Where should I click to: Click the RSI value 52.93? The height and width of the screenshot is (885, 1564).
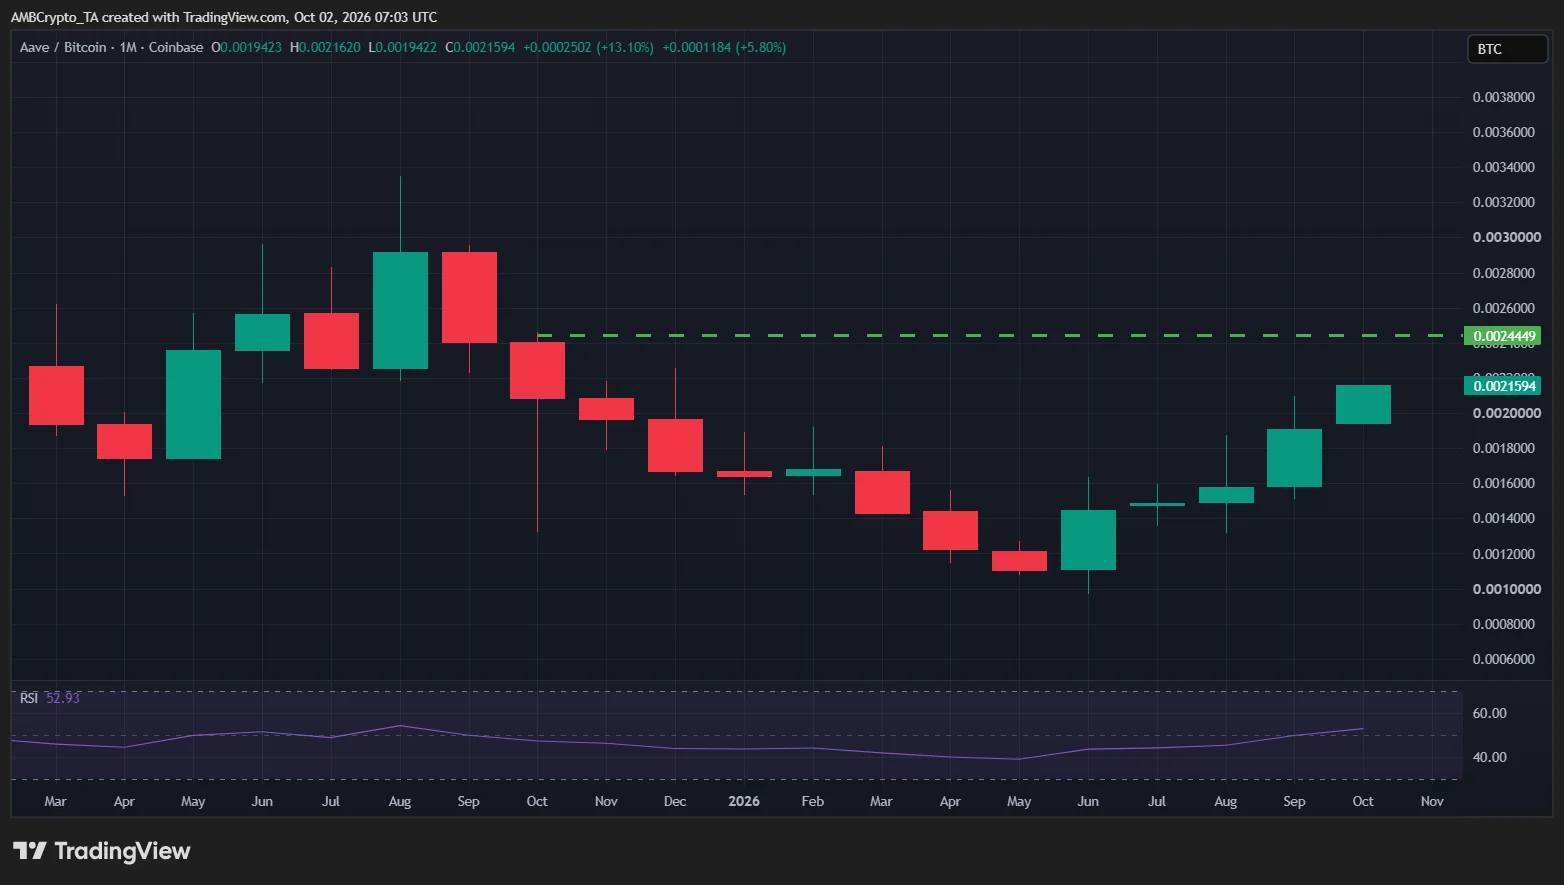(63, 698)
